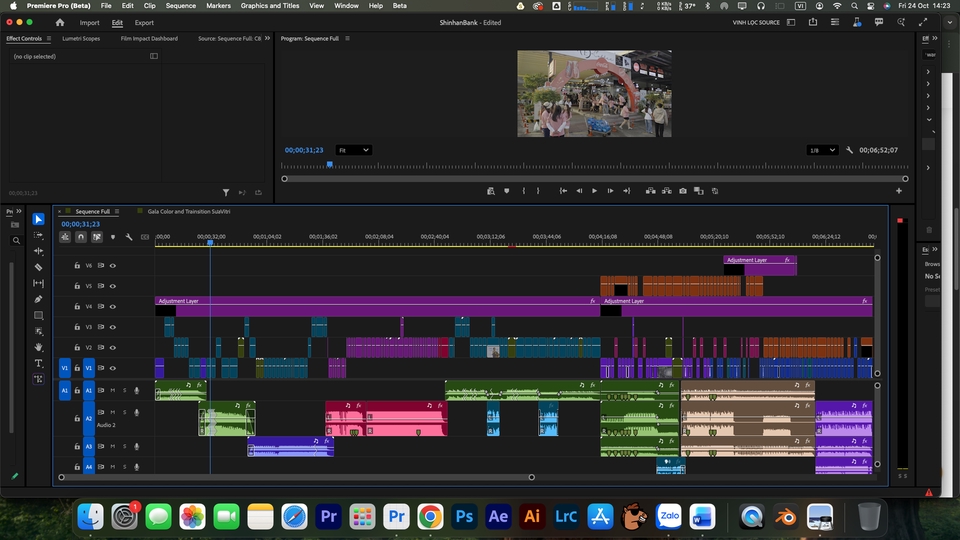Toggle the lock on track V4
Screen dimensions: 960x540
click(76, 307)
